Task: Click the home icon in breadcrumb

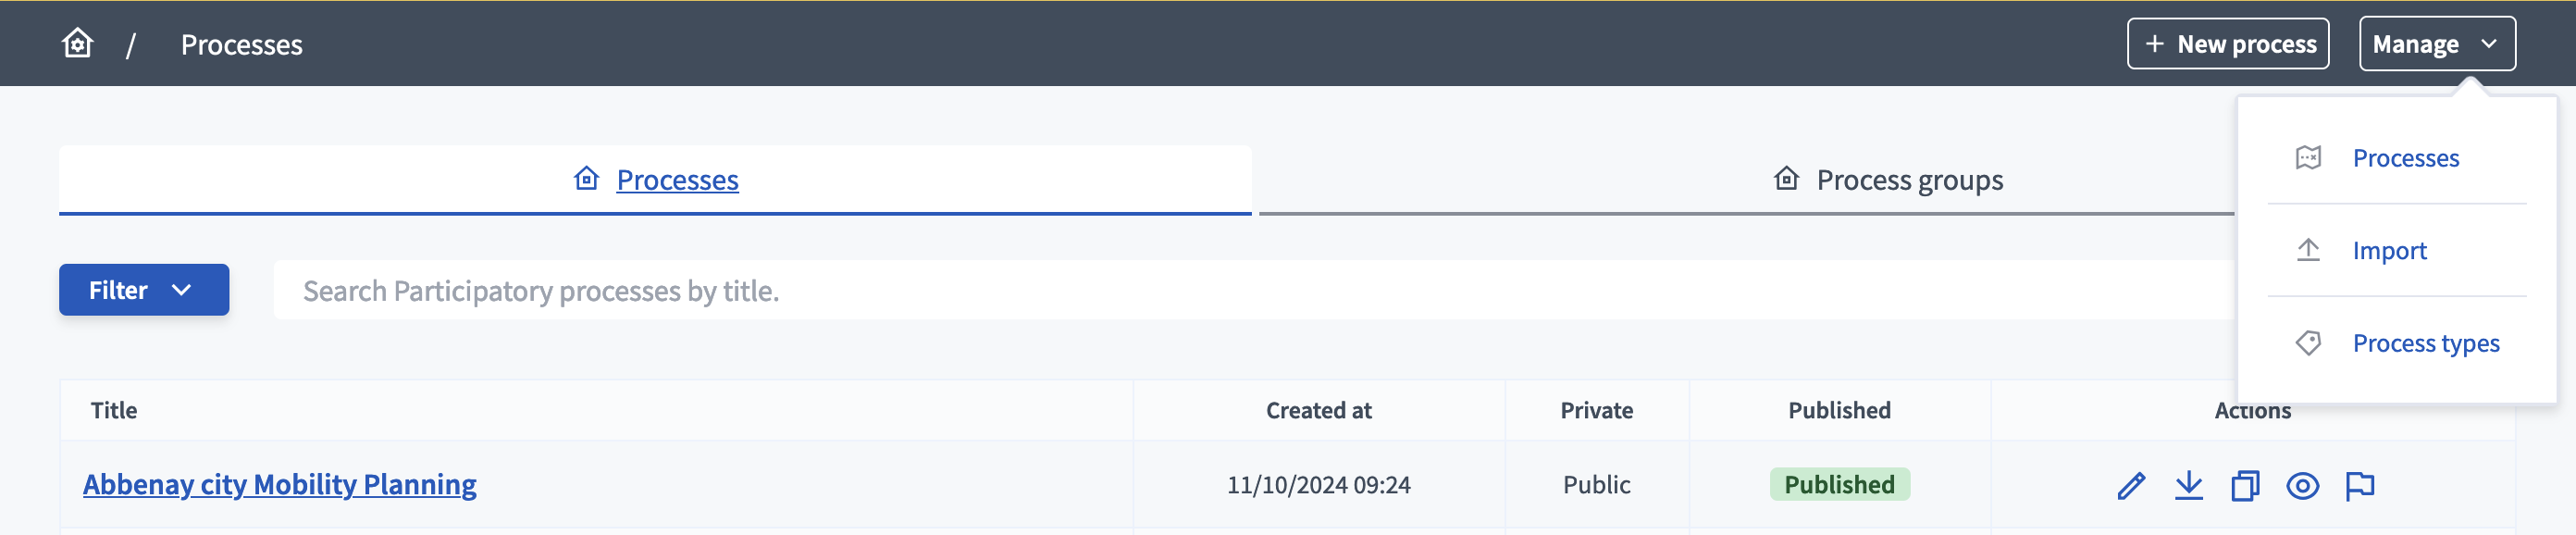Action: click(77, 43)
